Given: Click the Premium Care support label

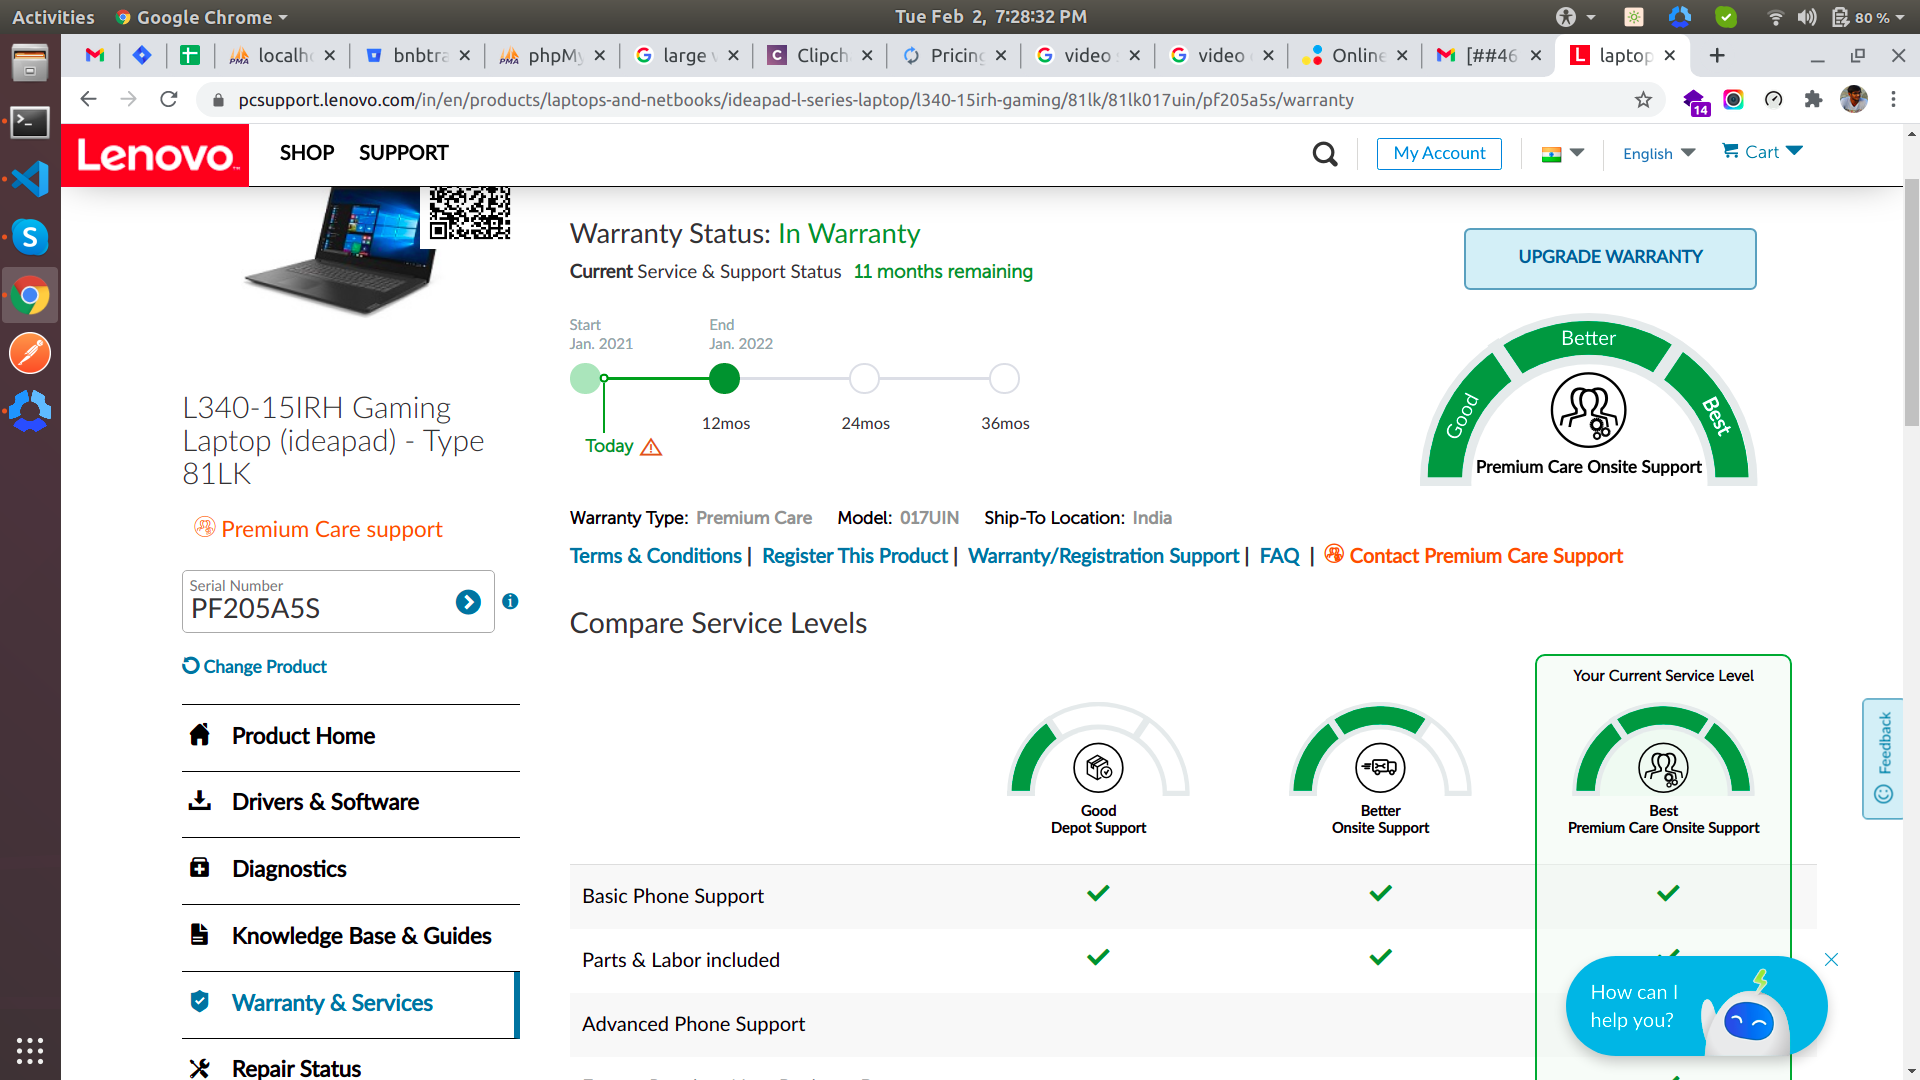Looking at the screenshot, I should (x=318, y=529).
